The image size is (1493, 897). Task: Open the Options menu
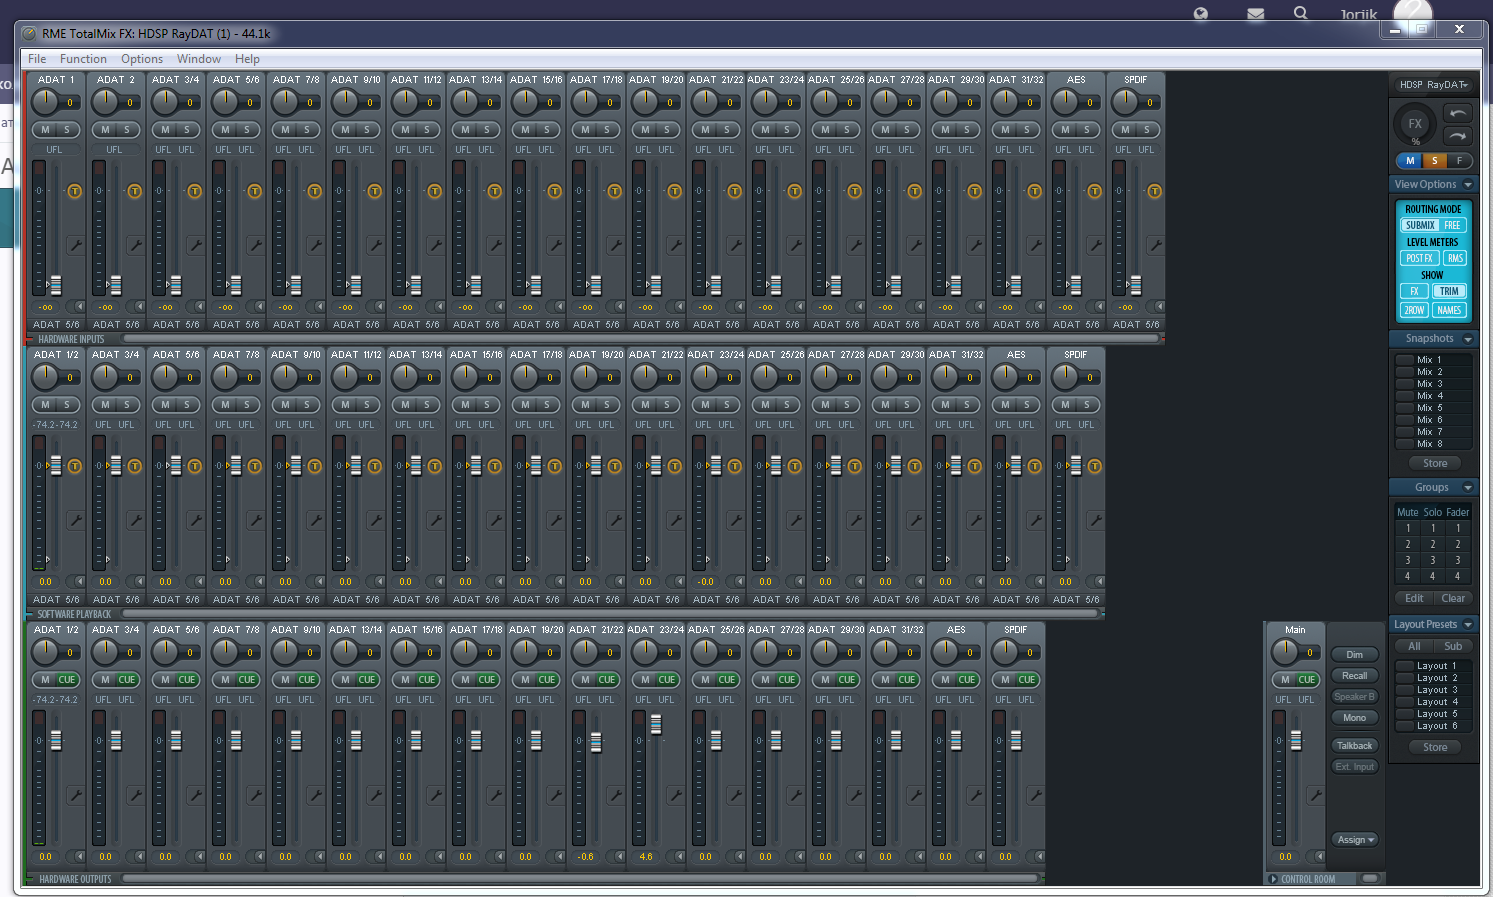pos(142,59)
